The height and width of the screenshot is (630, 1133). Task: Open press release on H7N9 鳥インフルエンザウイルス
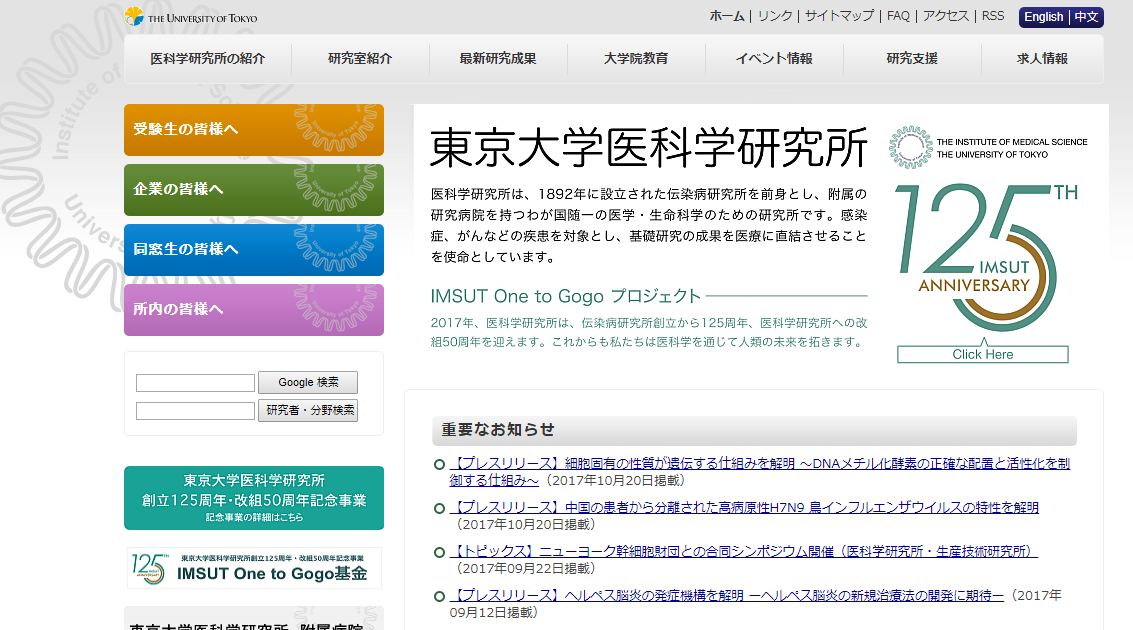coord(744,508)
